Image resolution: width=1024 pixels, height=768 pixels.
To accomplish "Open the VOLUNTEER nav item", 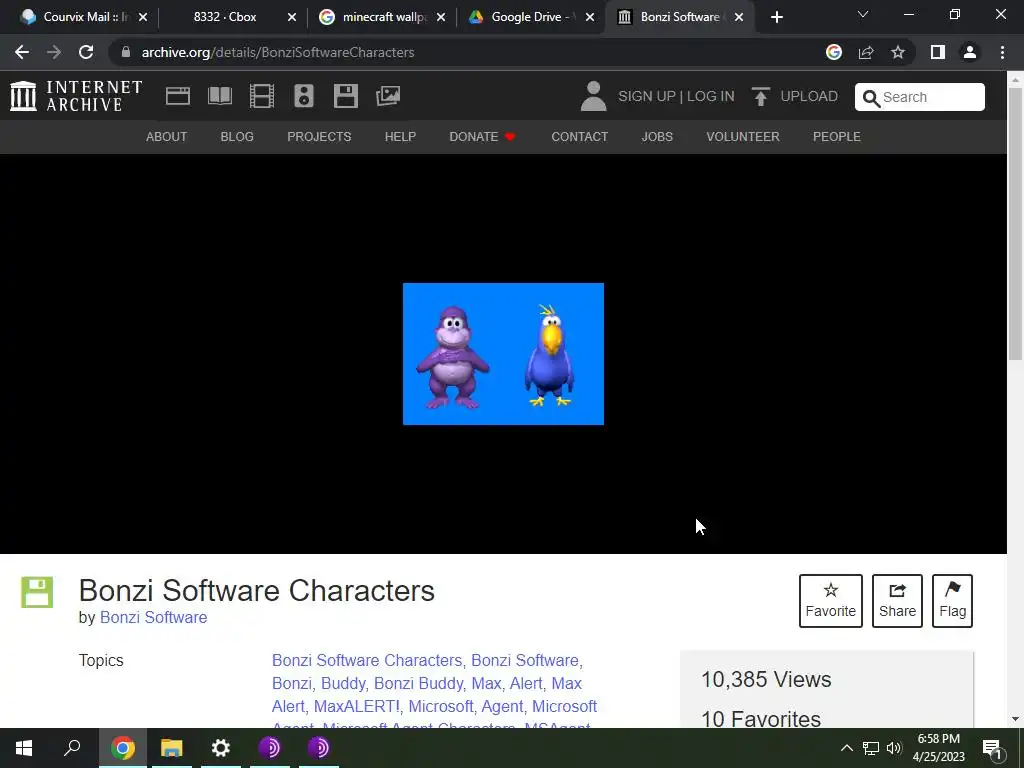I will (743, 136).
